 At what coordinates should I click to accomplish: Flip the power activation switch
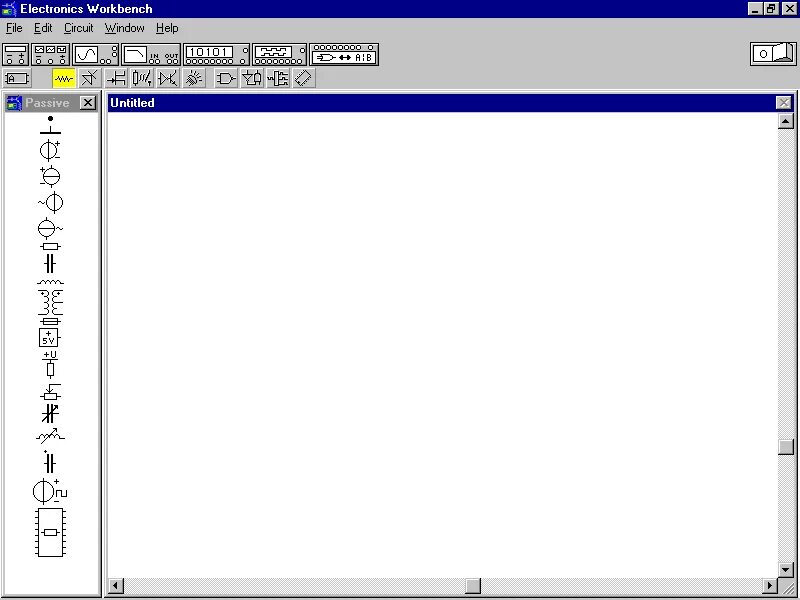tap(773, 54)
